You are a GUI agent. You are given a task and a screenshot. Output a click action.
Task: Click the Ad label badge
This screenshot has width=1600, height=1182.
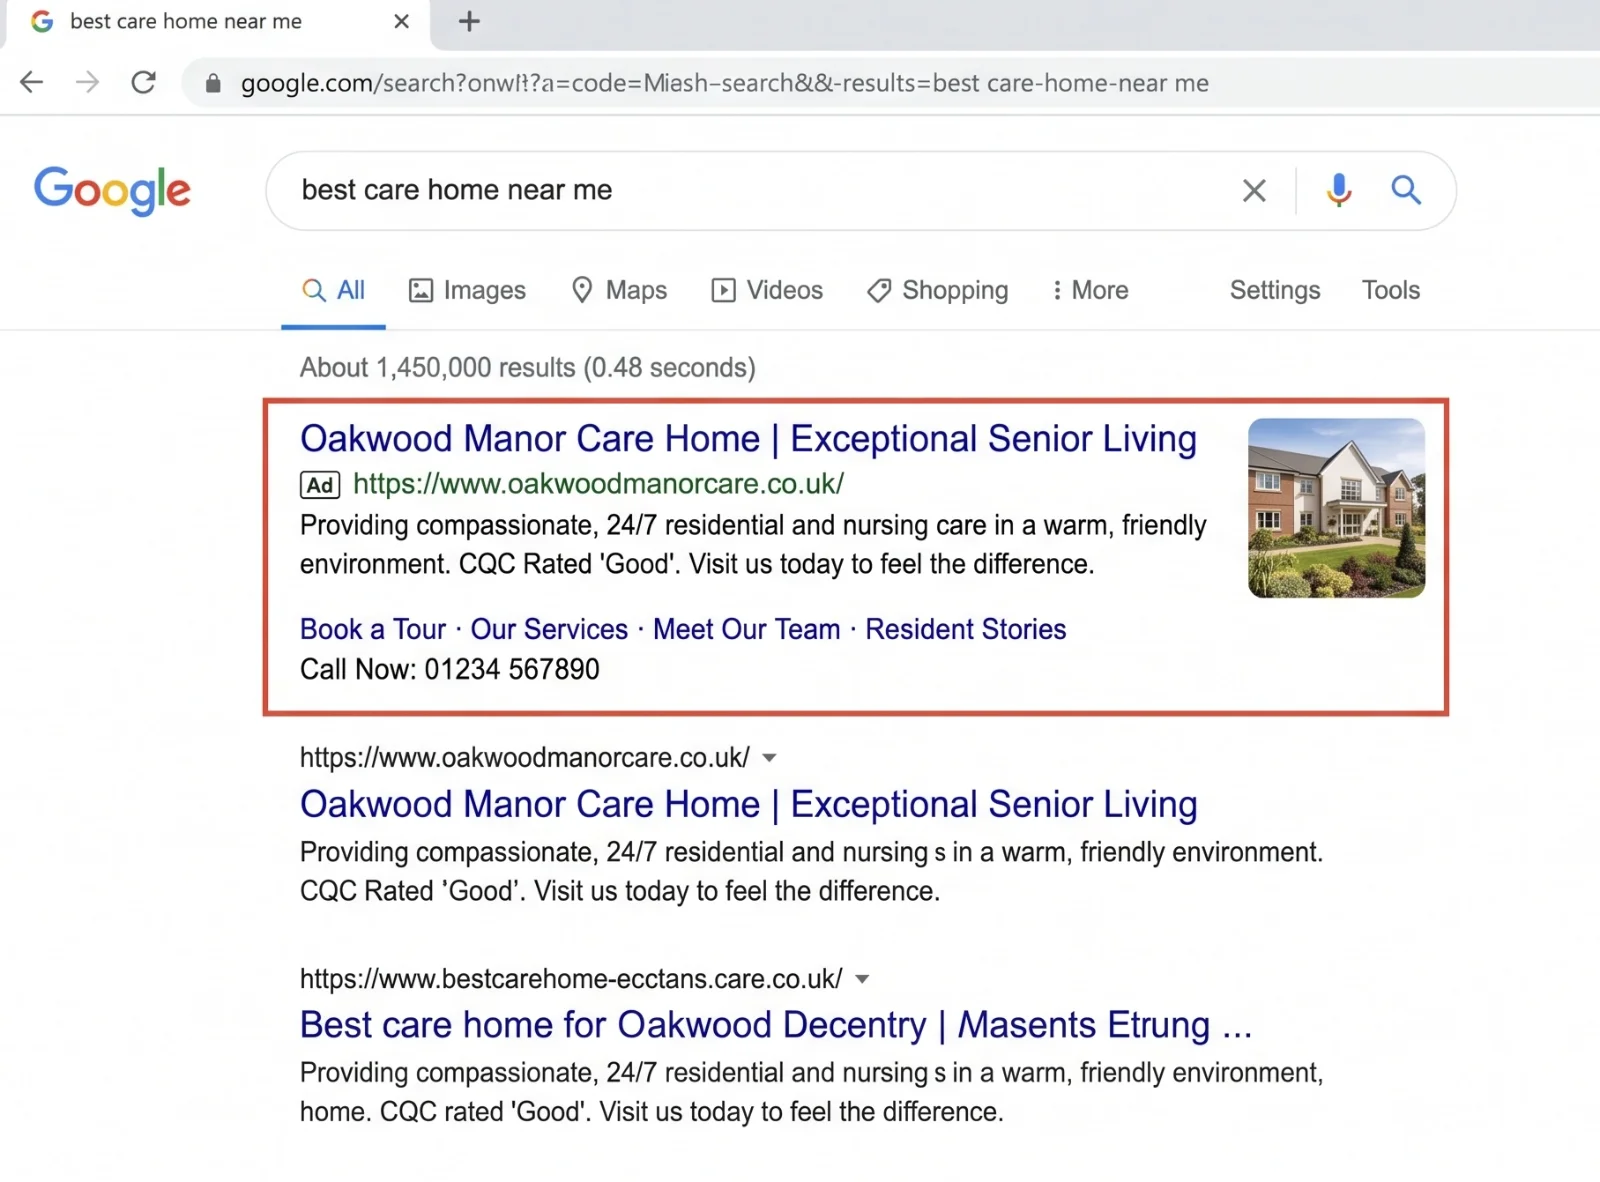pos(320,485)
